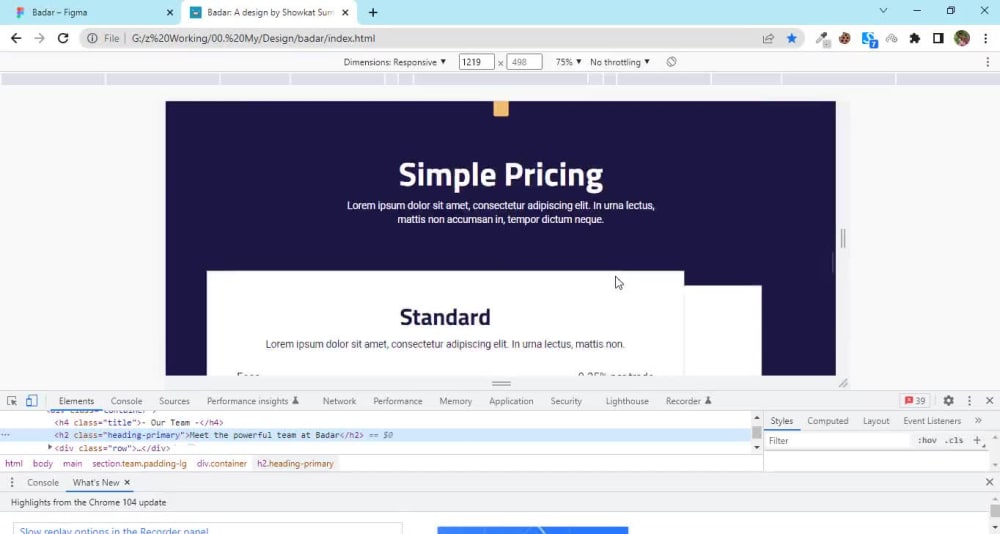Open a new browser tab
The image size is (1000, 534).
tap(373, 12)
